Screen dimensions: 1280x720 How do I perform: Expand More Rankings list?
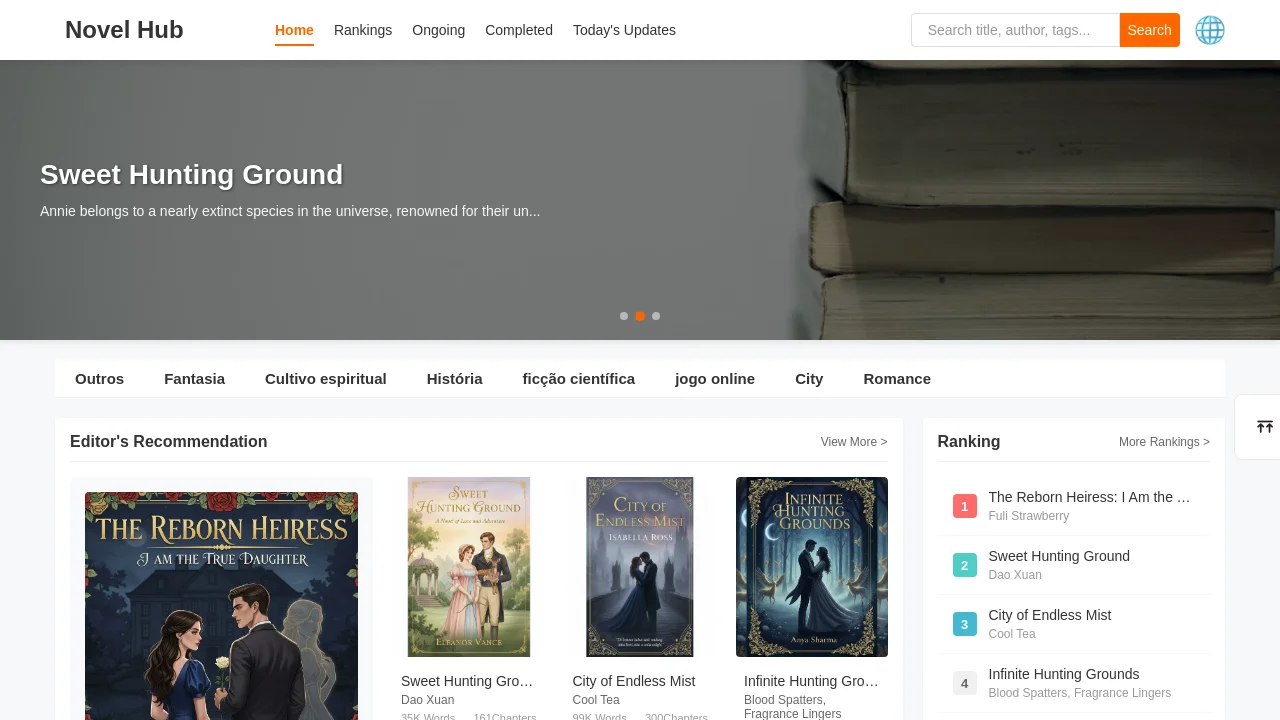click(1163, 442)
